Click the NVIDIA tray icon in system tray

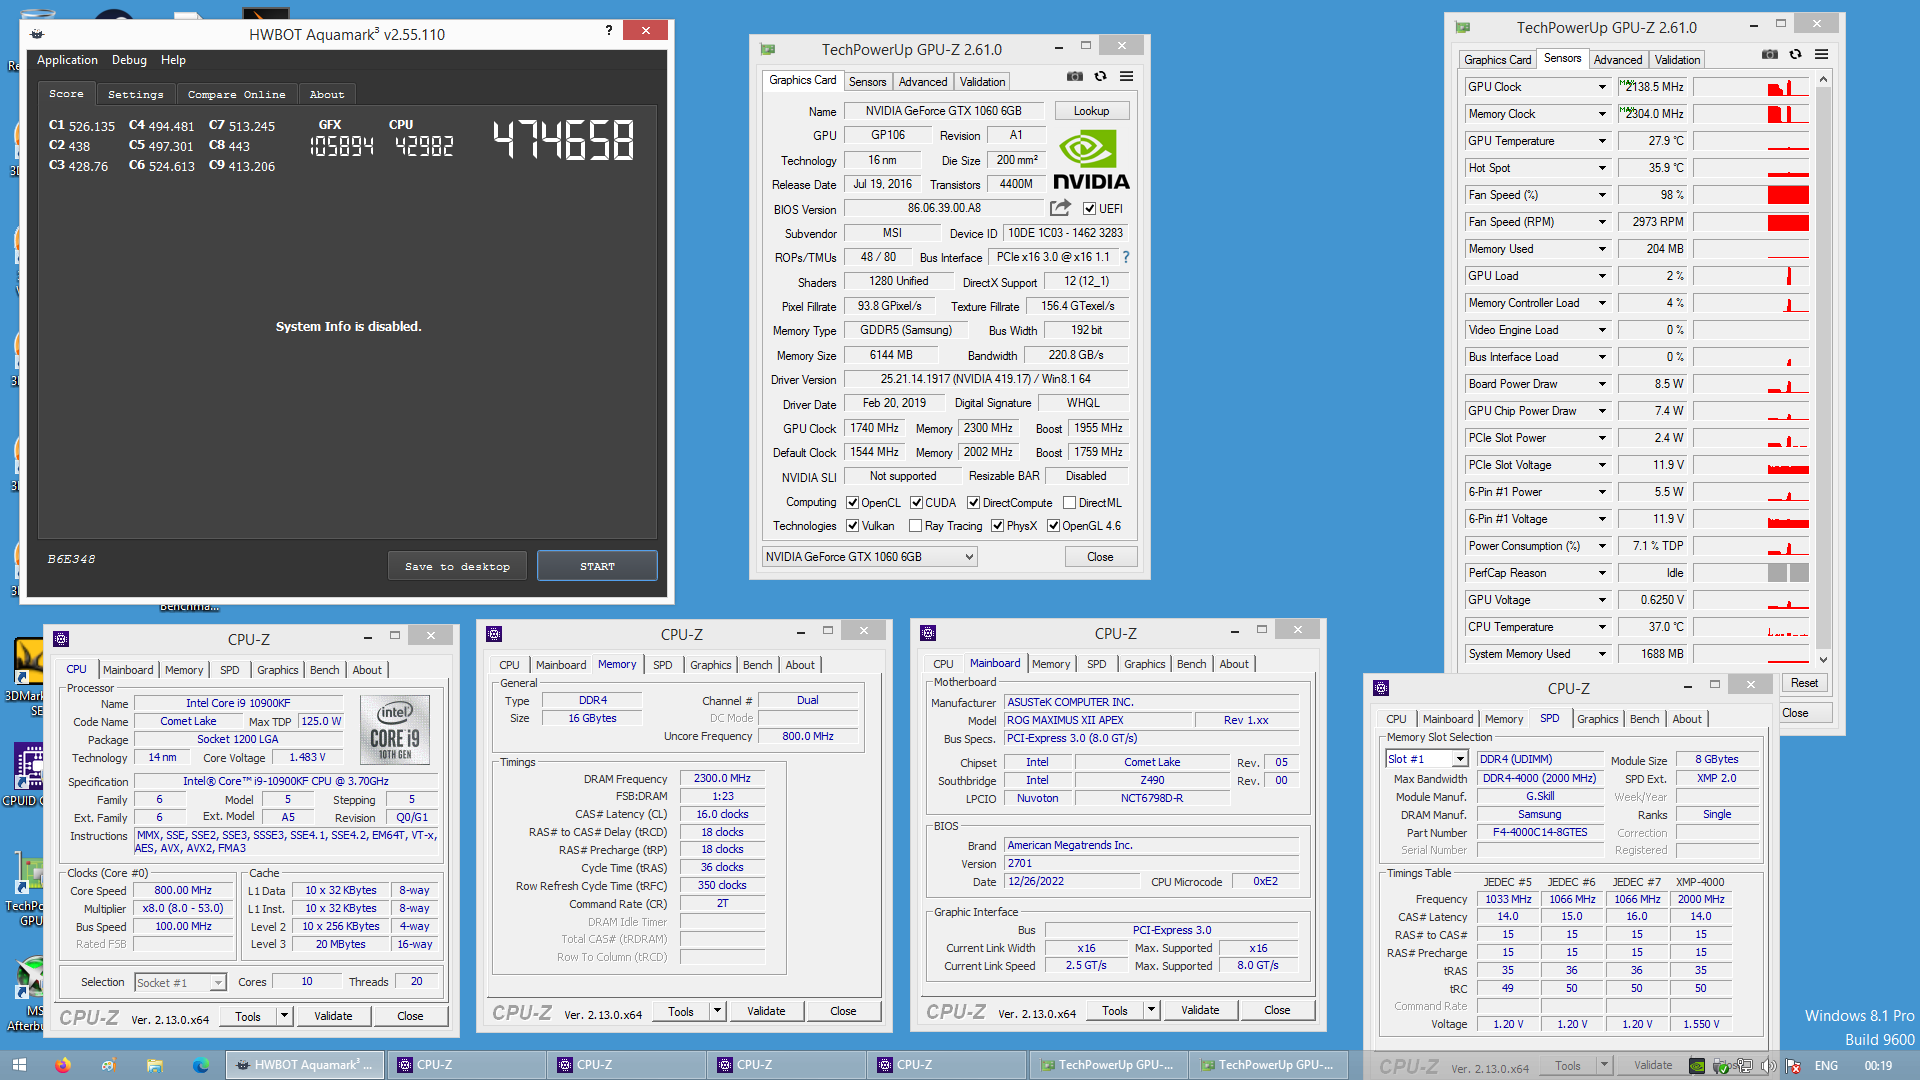(1696, 1066)
